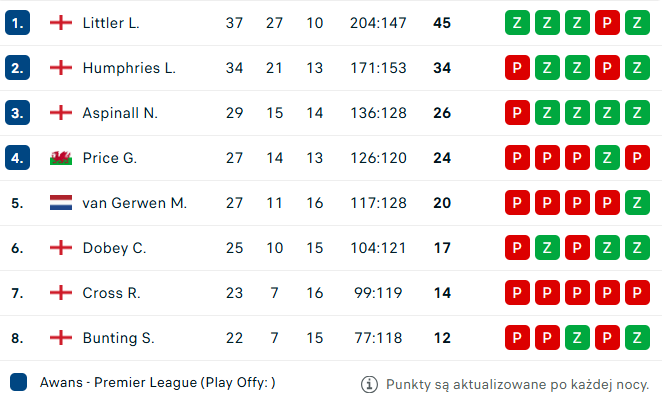The image size is (667, 410).
Task: Click Awans - Premier League legend text
Action: coord(158,383)
